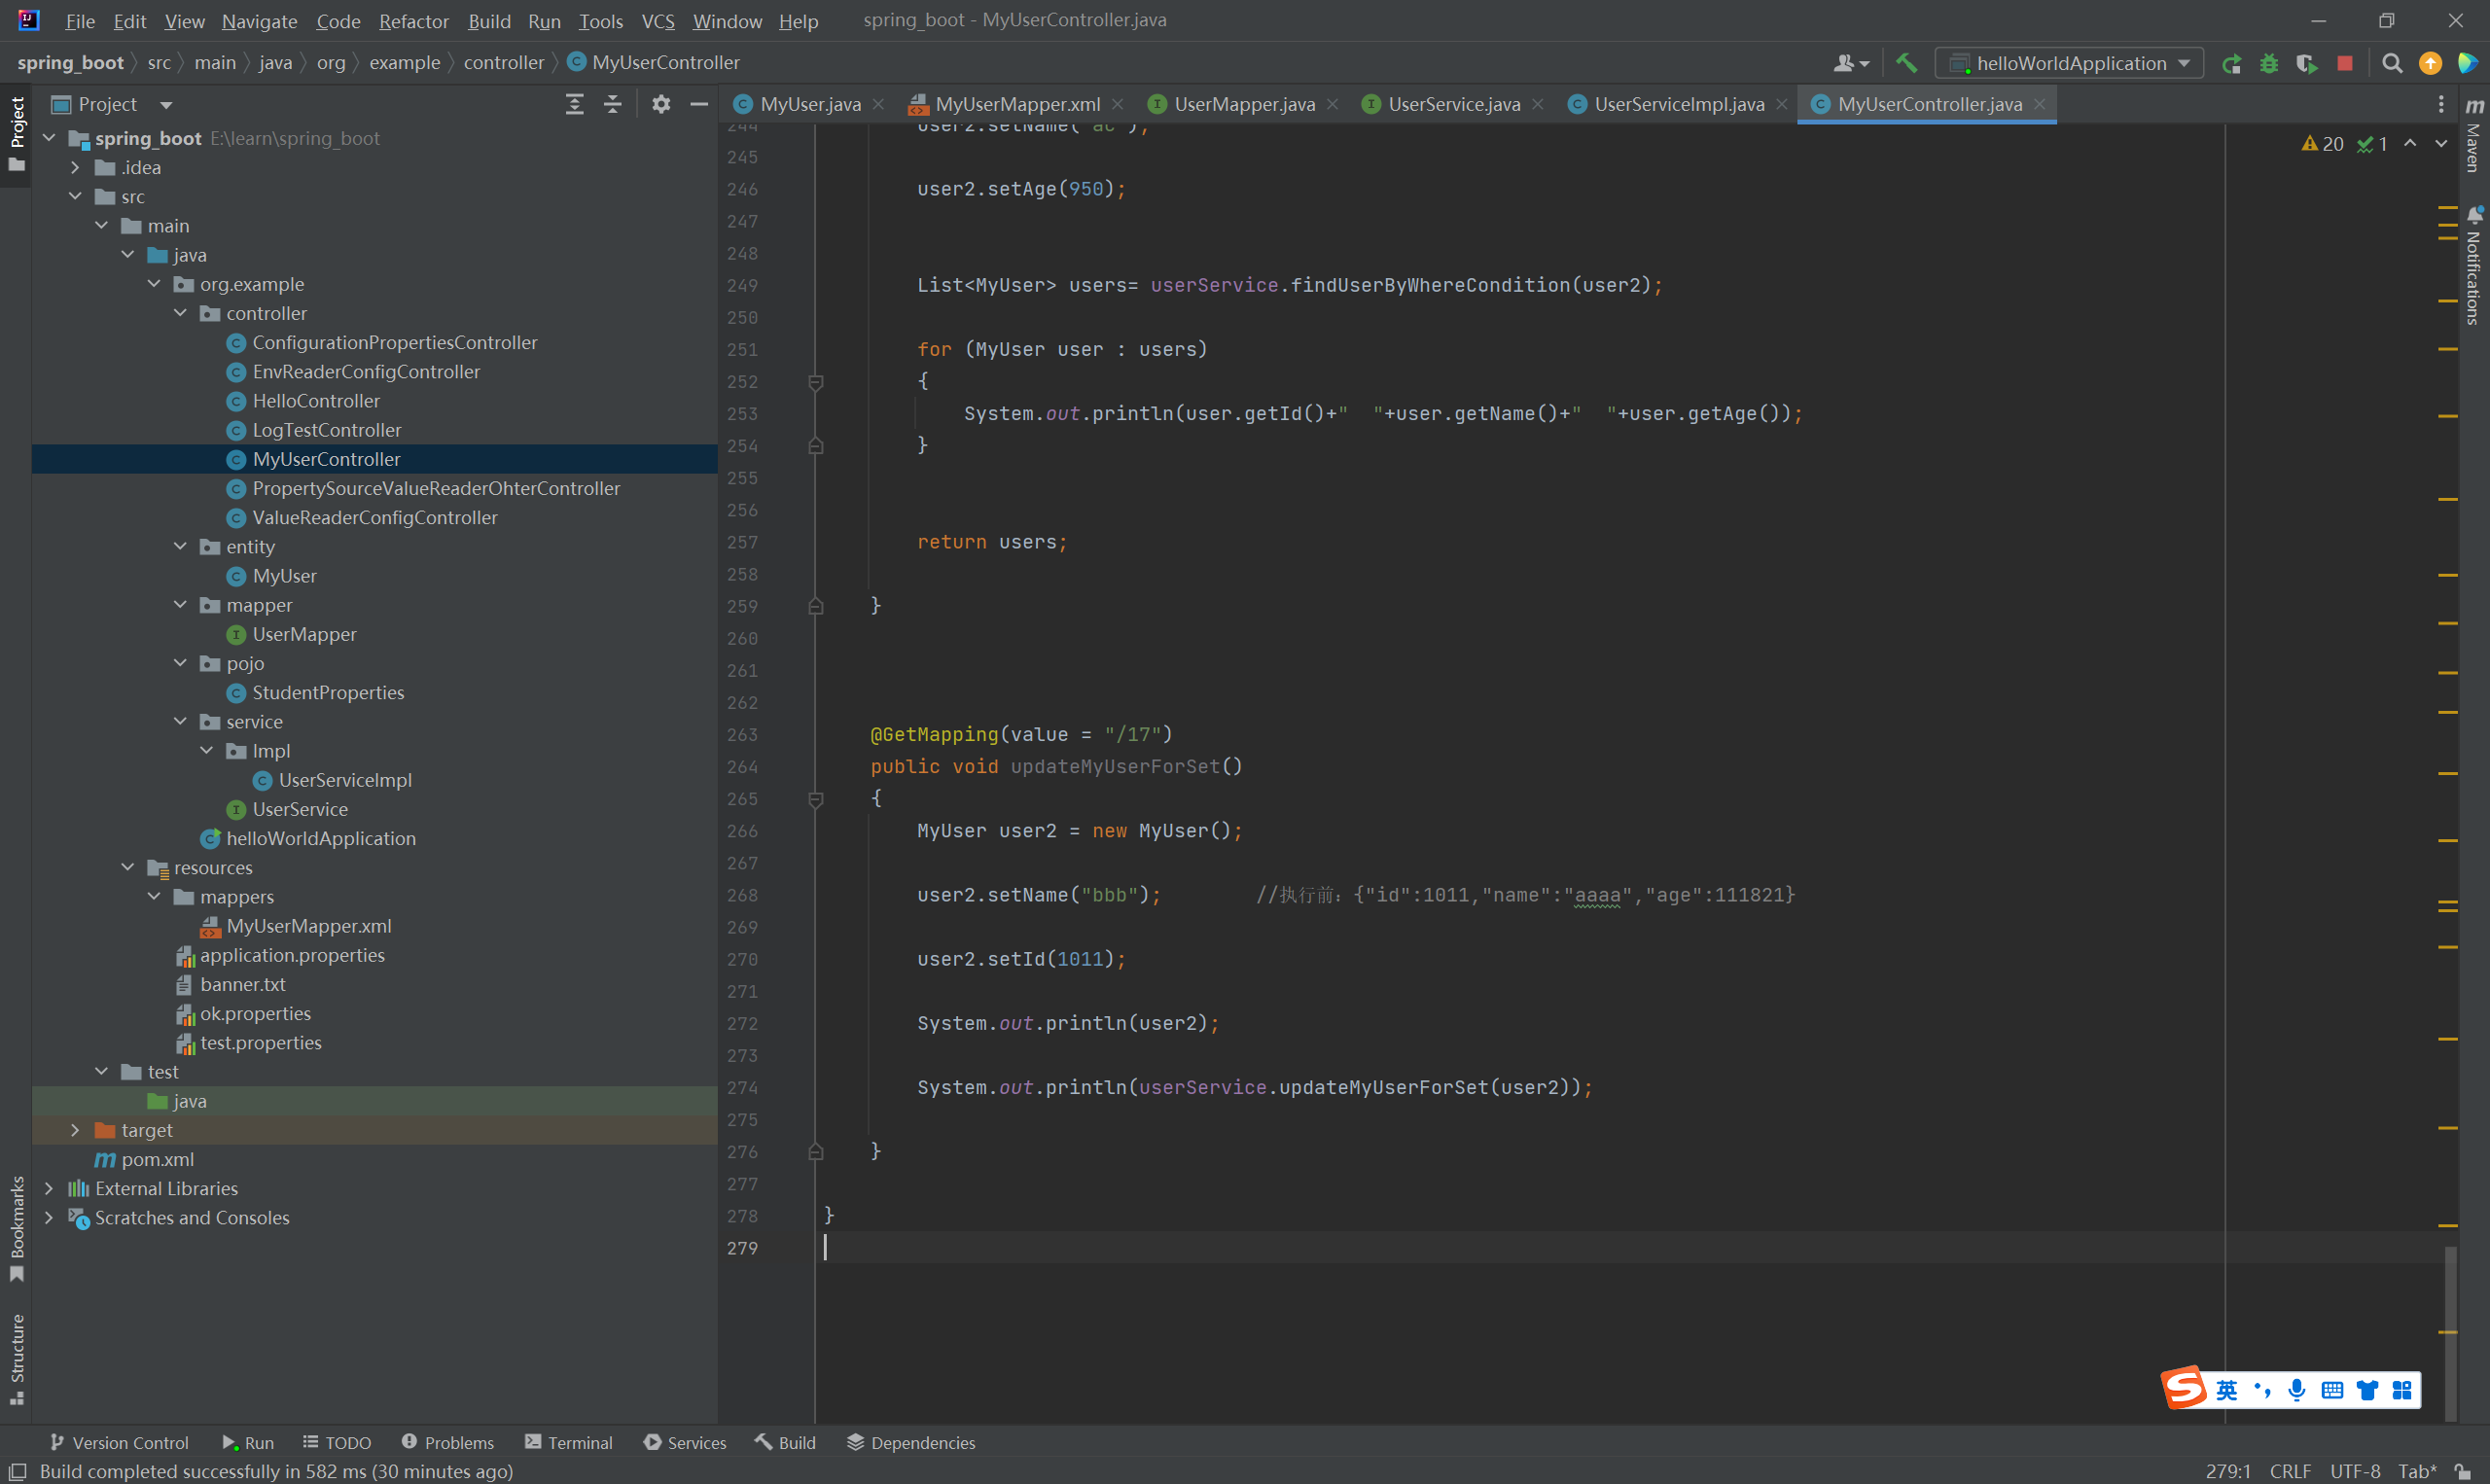Image resolution: width=2490 pixels, height=1484 pixels.
Task: Toggle the Structure tool window button
Action: point(16,1357)
